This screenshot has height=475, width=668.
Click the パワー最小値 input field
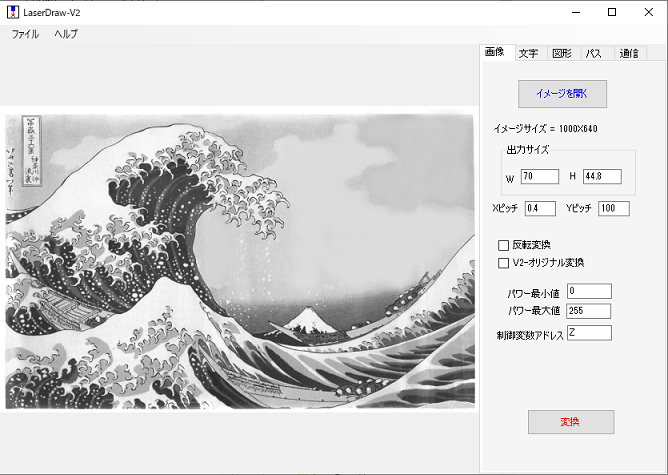(x=588, y=291)
